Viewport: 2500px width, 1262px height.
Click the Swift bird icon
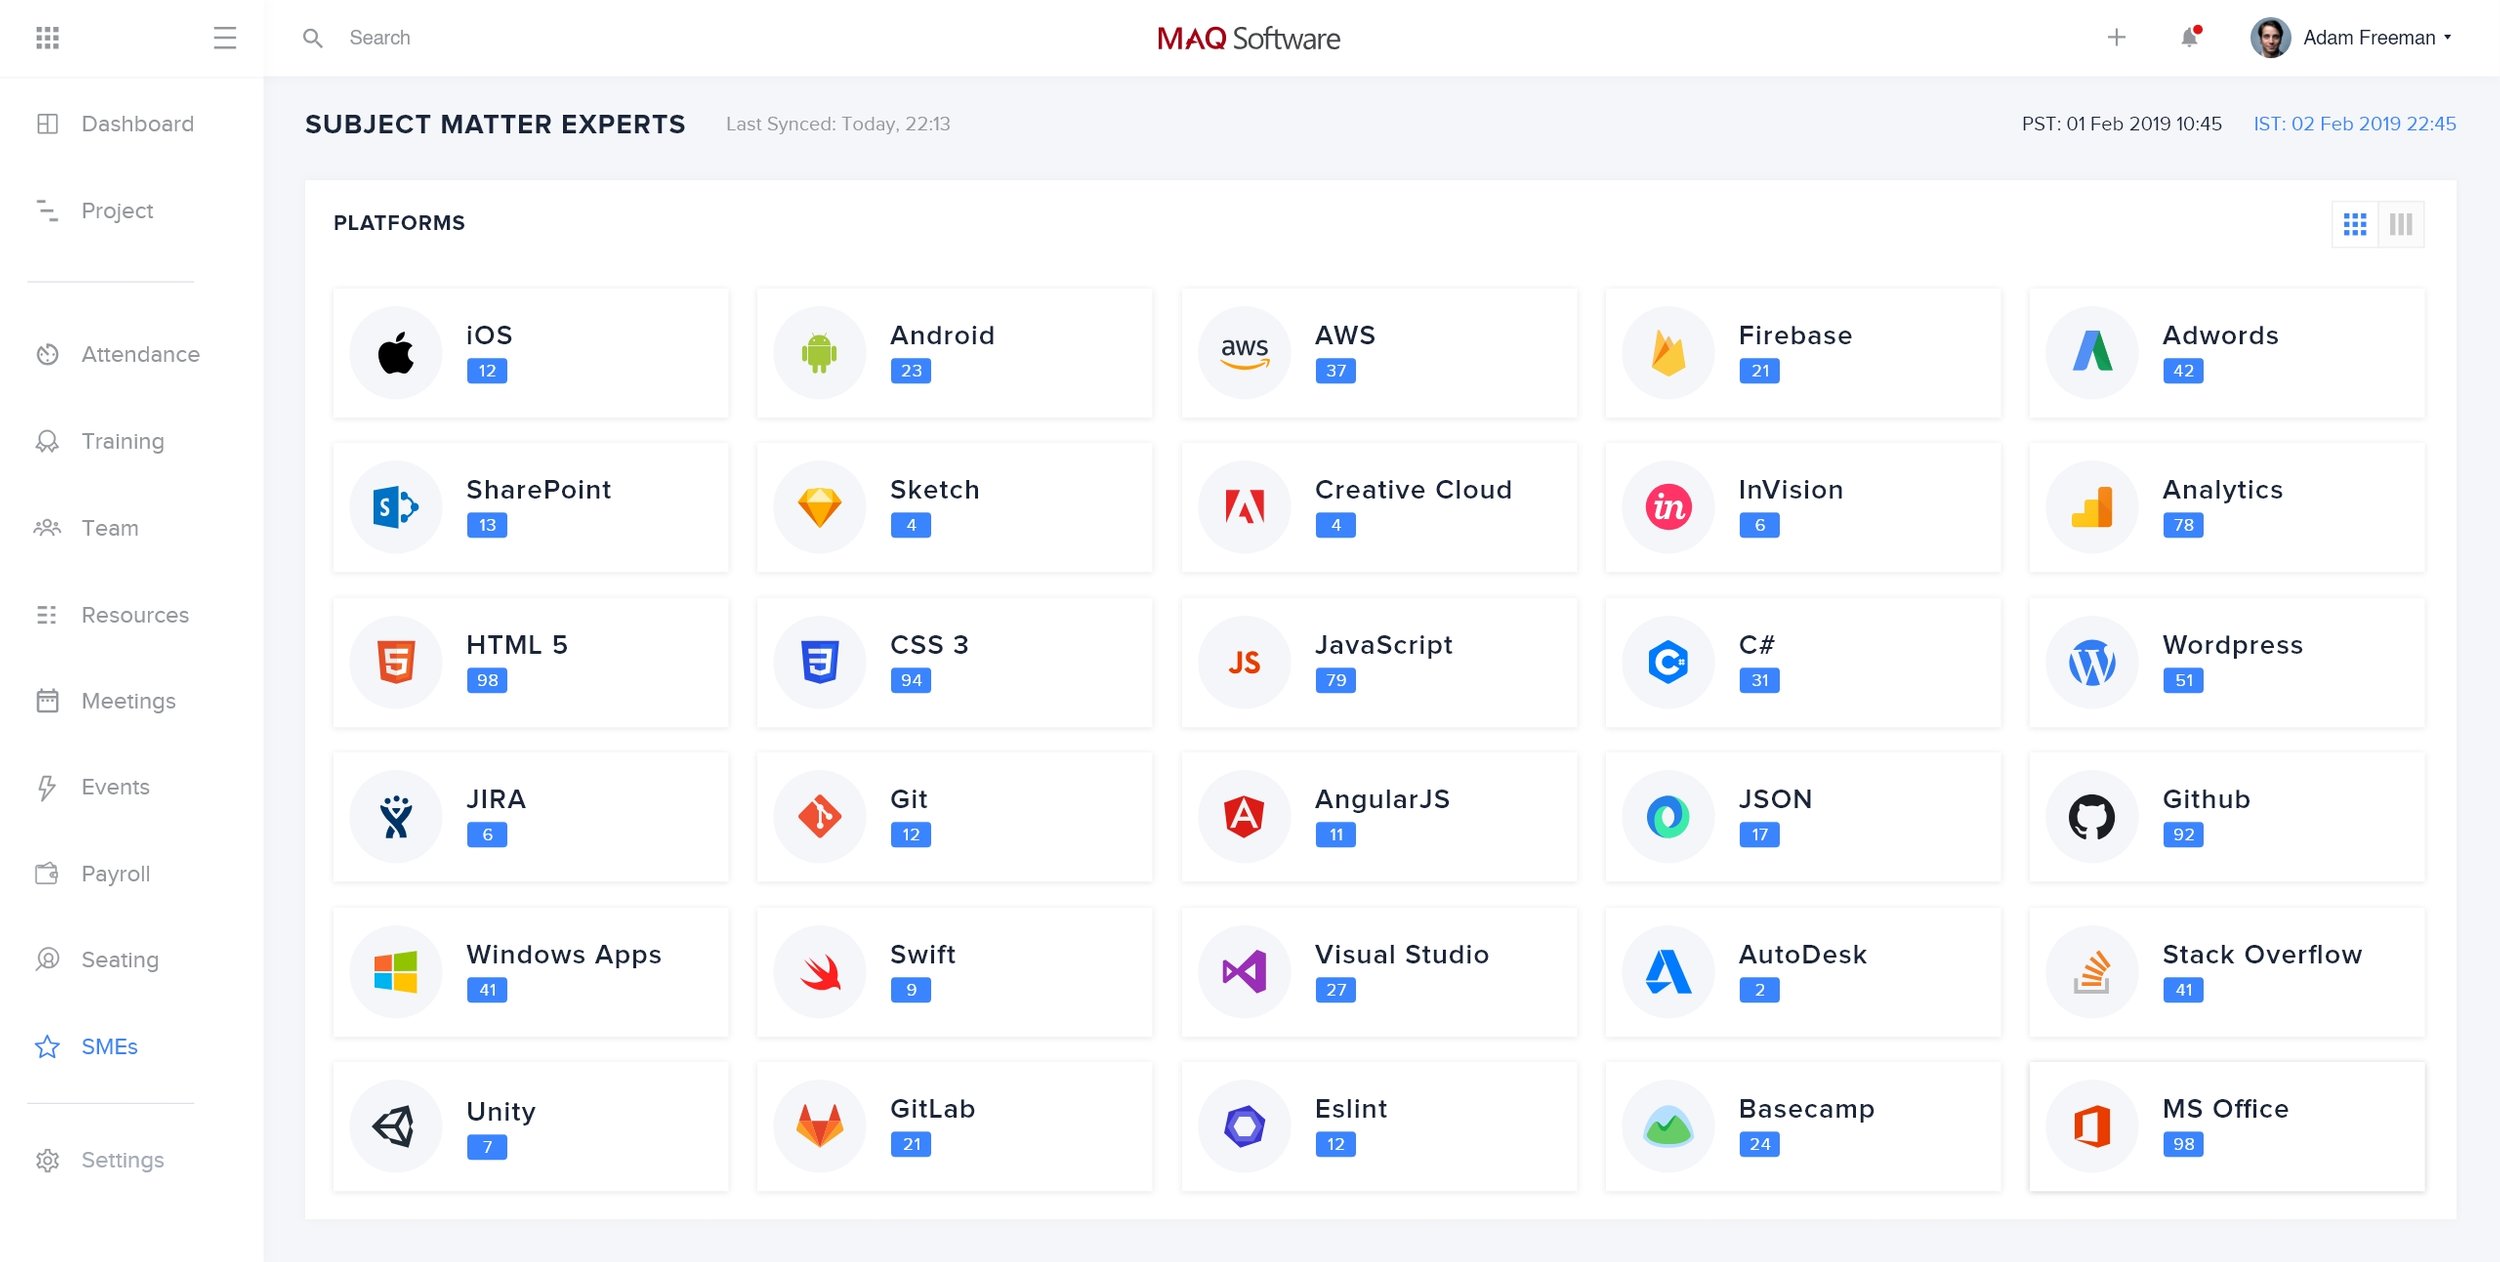pos(819,971)
